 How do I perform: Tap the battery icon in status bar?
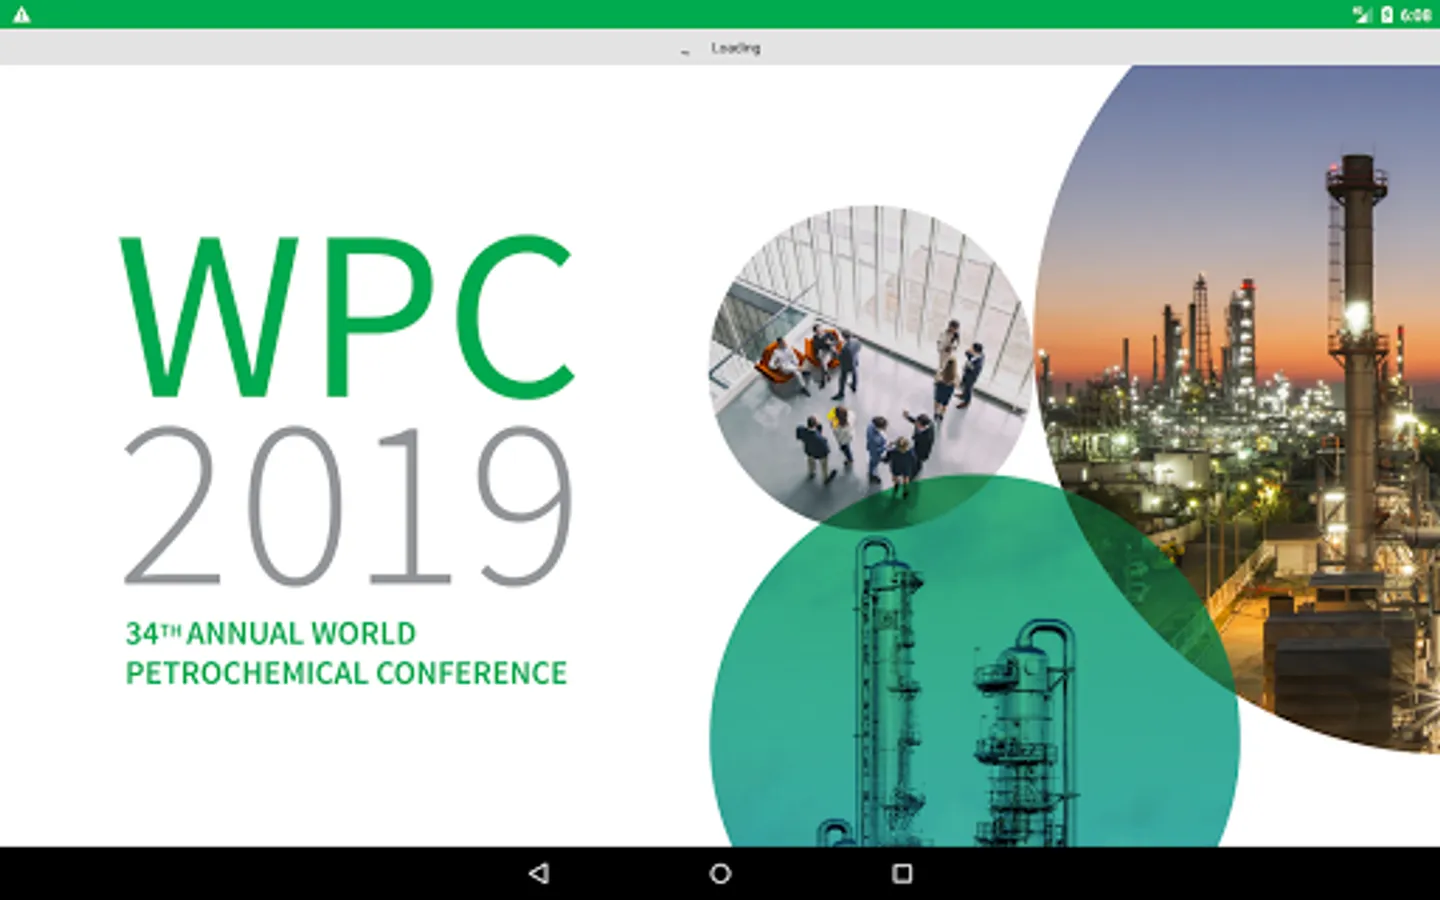[1387, 14]
